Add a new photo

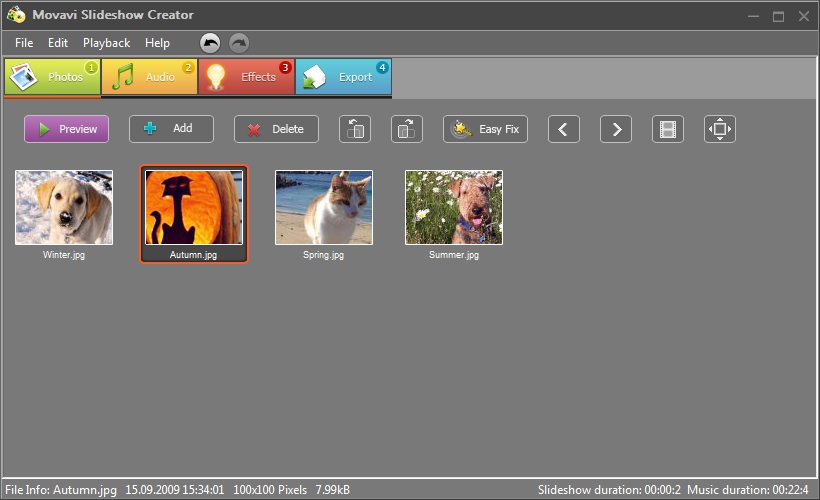pos(171,129)
